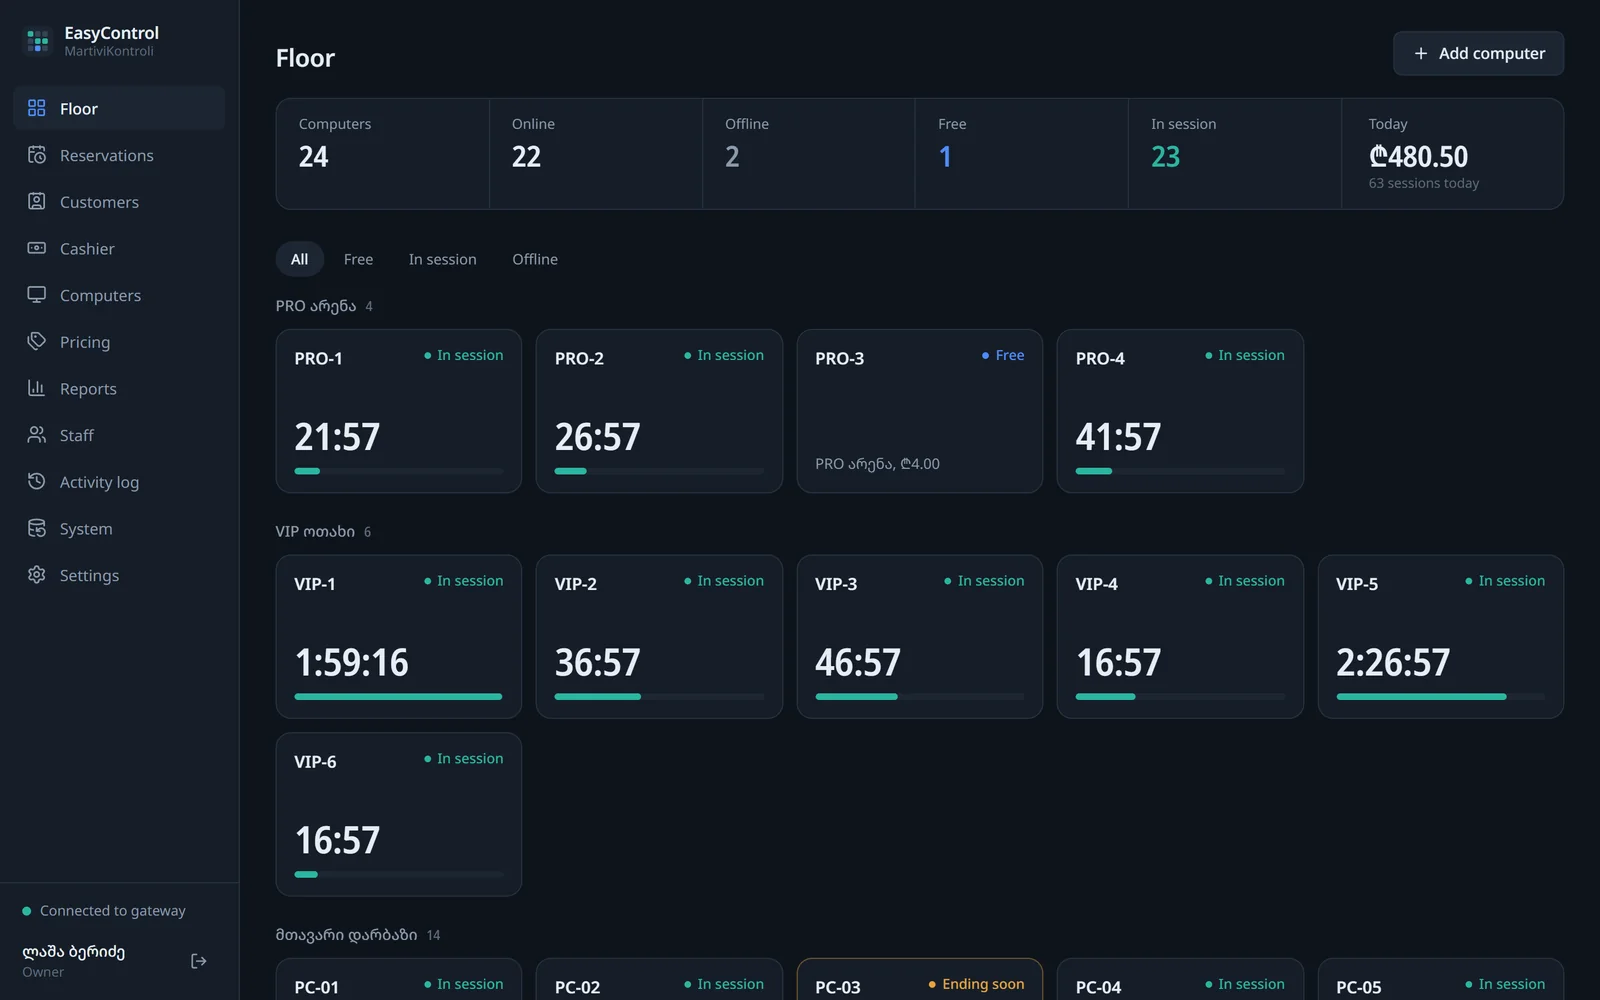This screenshot has height=1000, width=1600.
Task: Open the VIP-5 session card
Action: (x=1441, y=637)
